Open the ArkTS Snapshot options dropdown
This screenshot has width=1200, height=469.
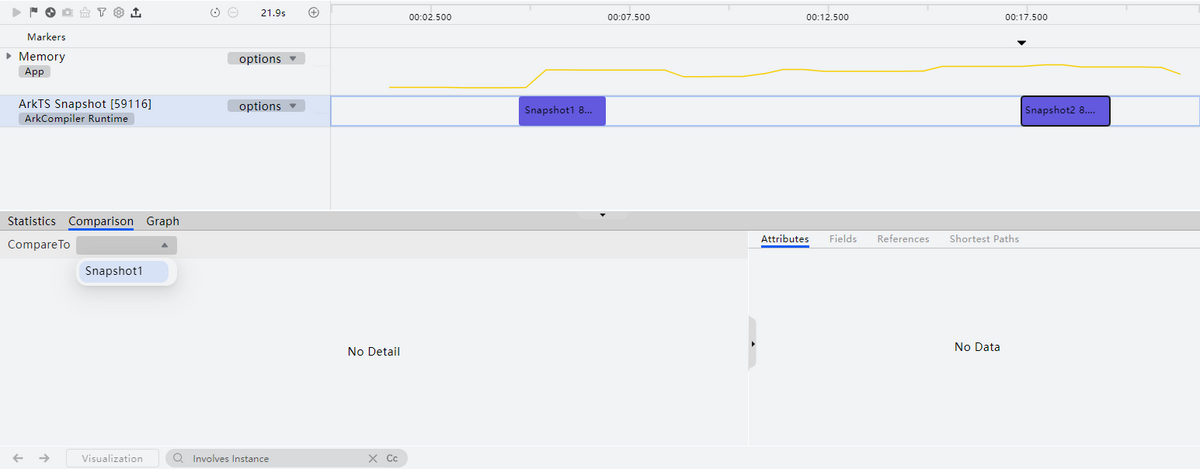coord(266,106)
